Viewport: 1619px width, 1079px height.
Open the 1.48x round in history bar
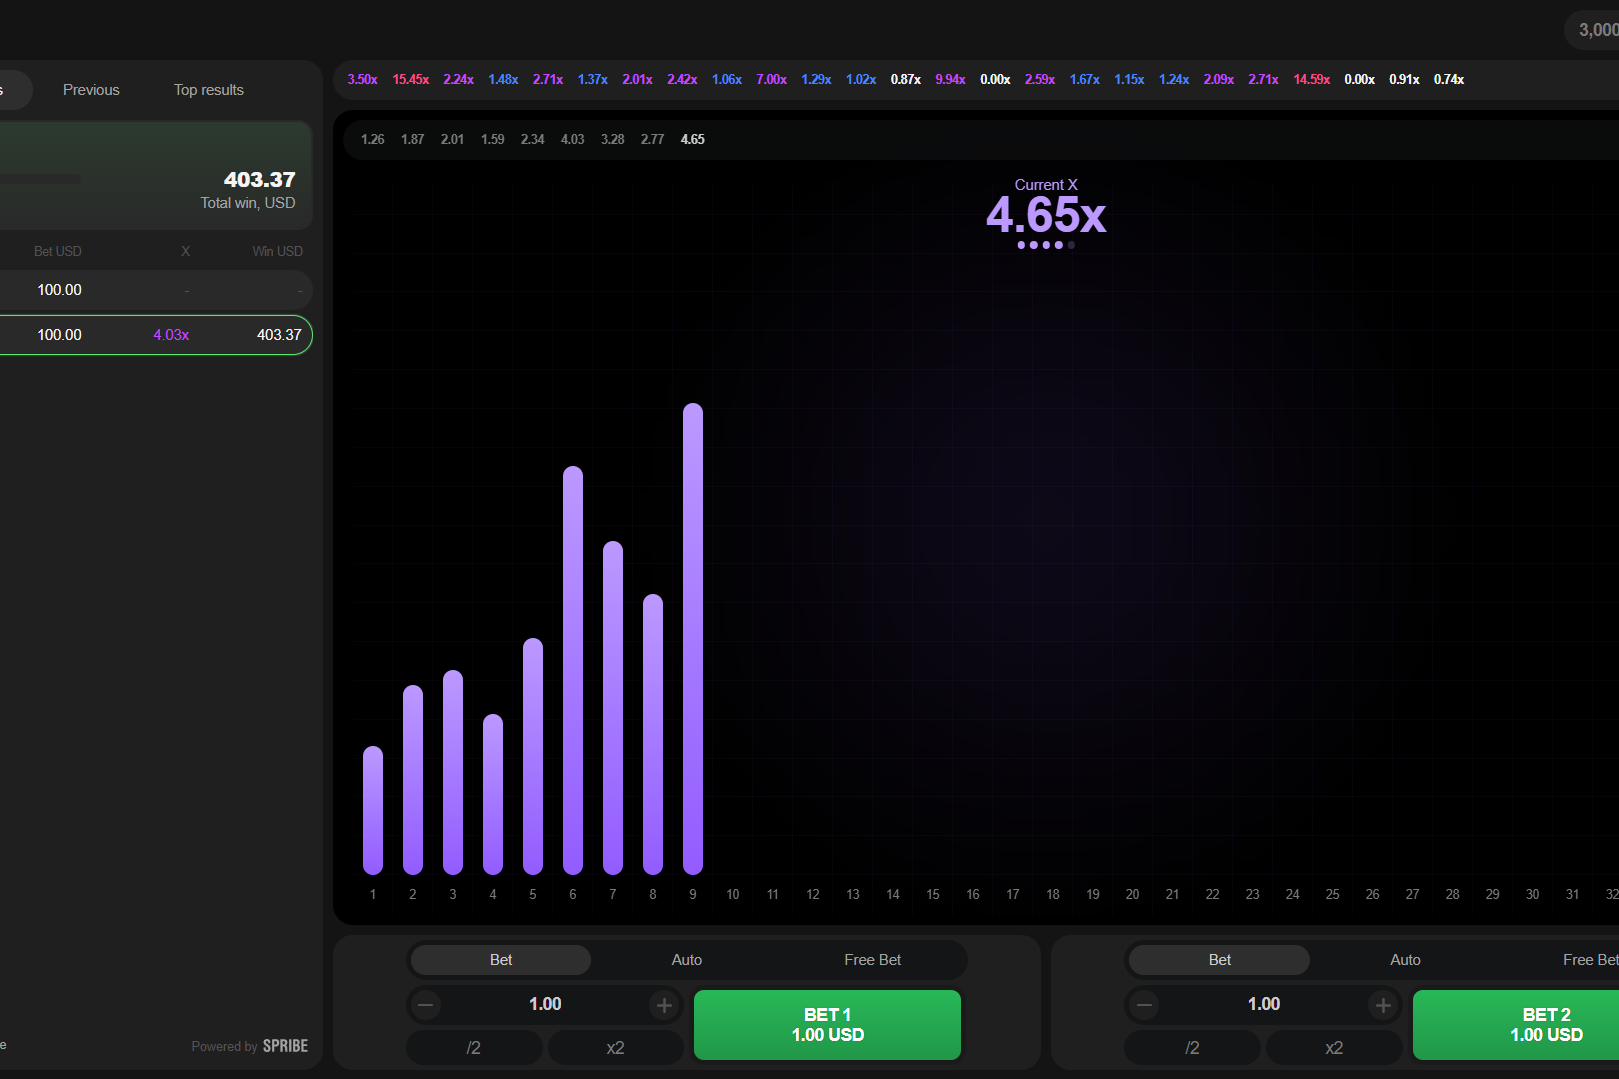click(x=503, y=79)
